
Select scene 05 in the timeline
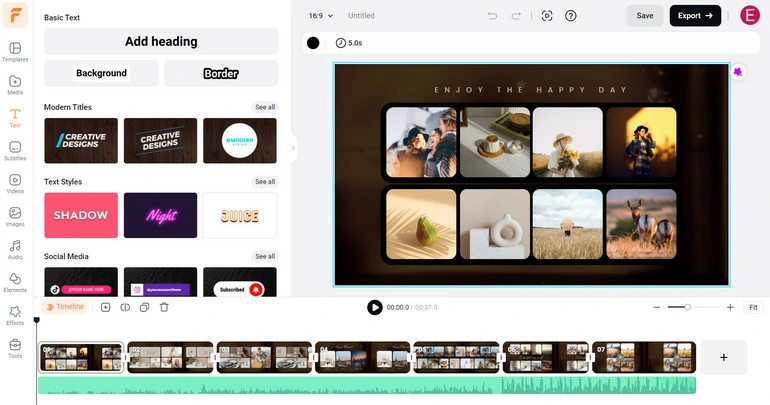(456, 357)
